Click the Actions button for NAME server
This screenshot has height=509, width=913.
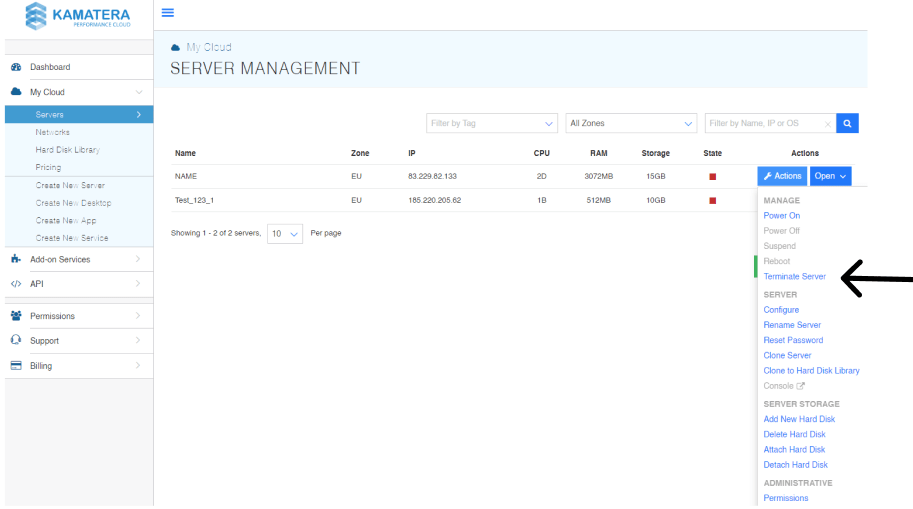(782, 176)
